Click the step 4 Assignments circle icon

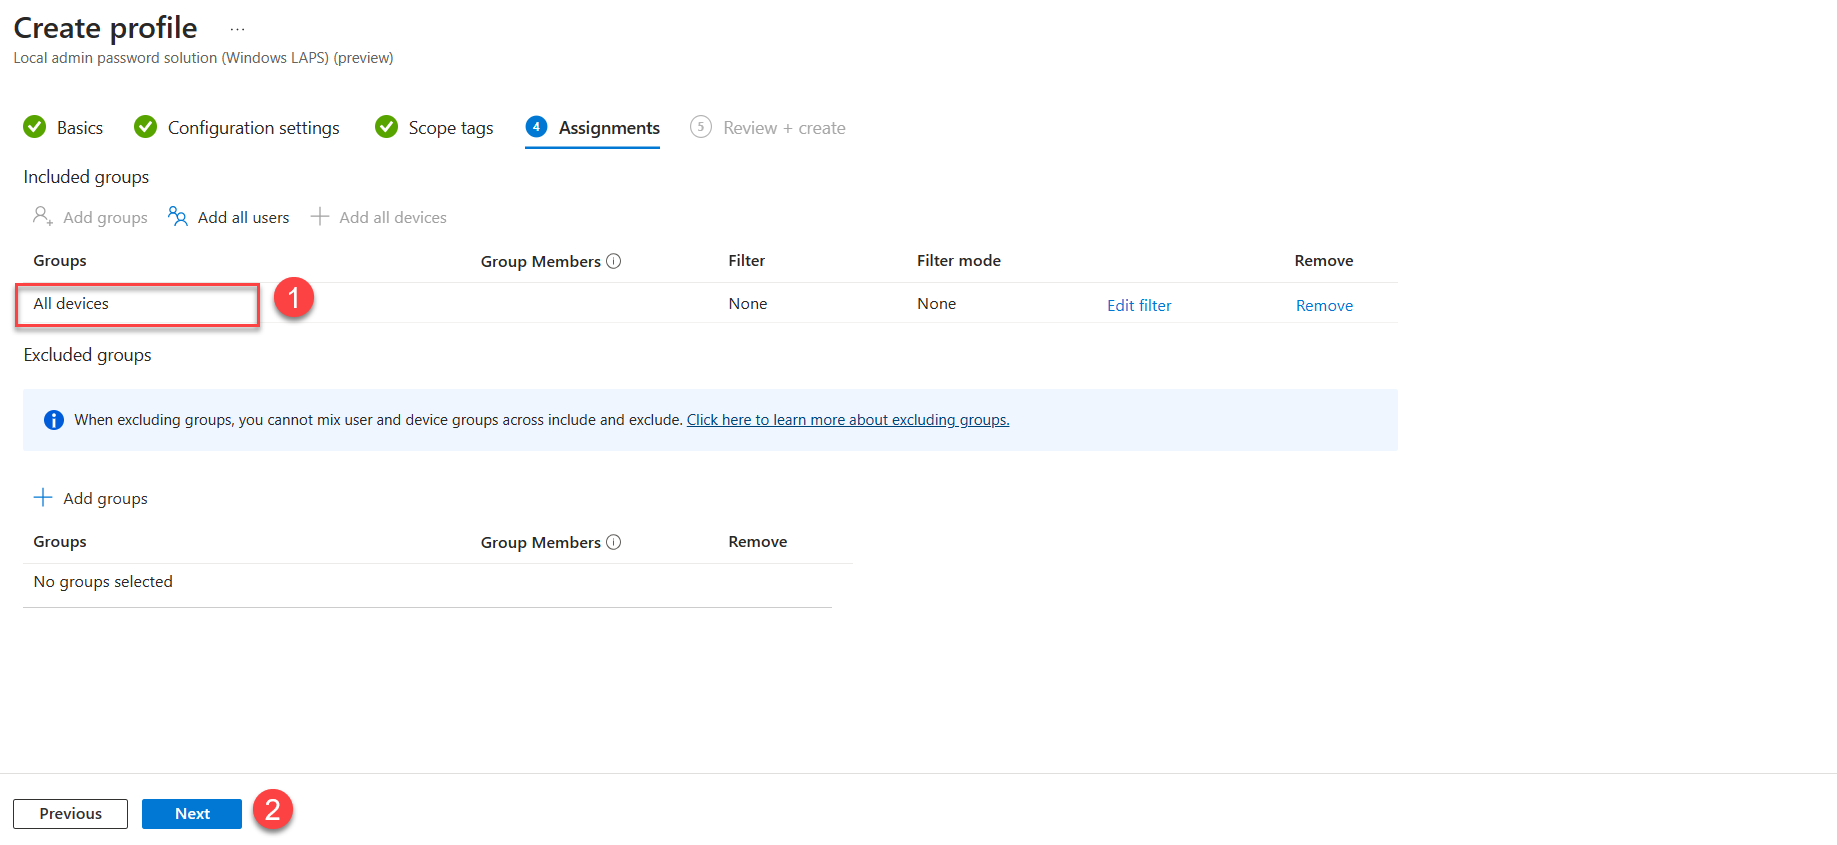(x=536, y=127)
